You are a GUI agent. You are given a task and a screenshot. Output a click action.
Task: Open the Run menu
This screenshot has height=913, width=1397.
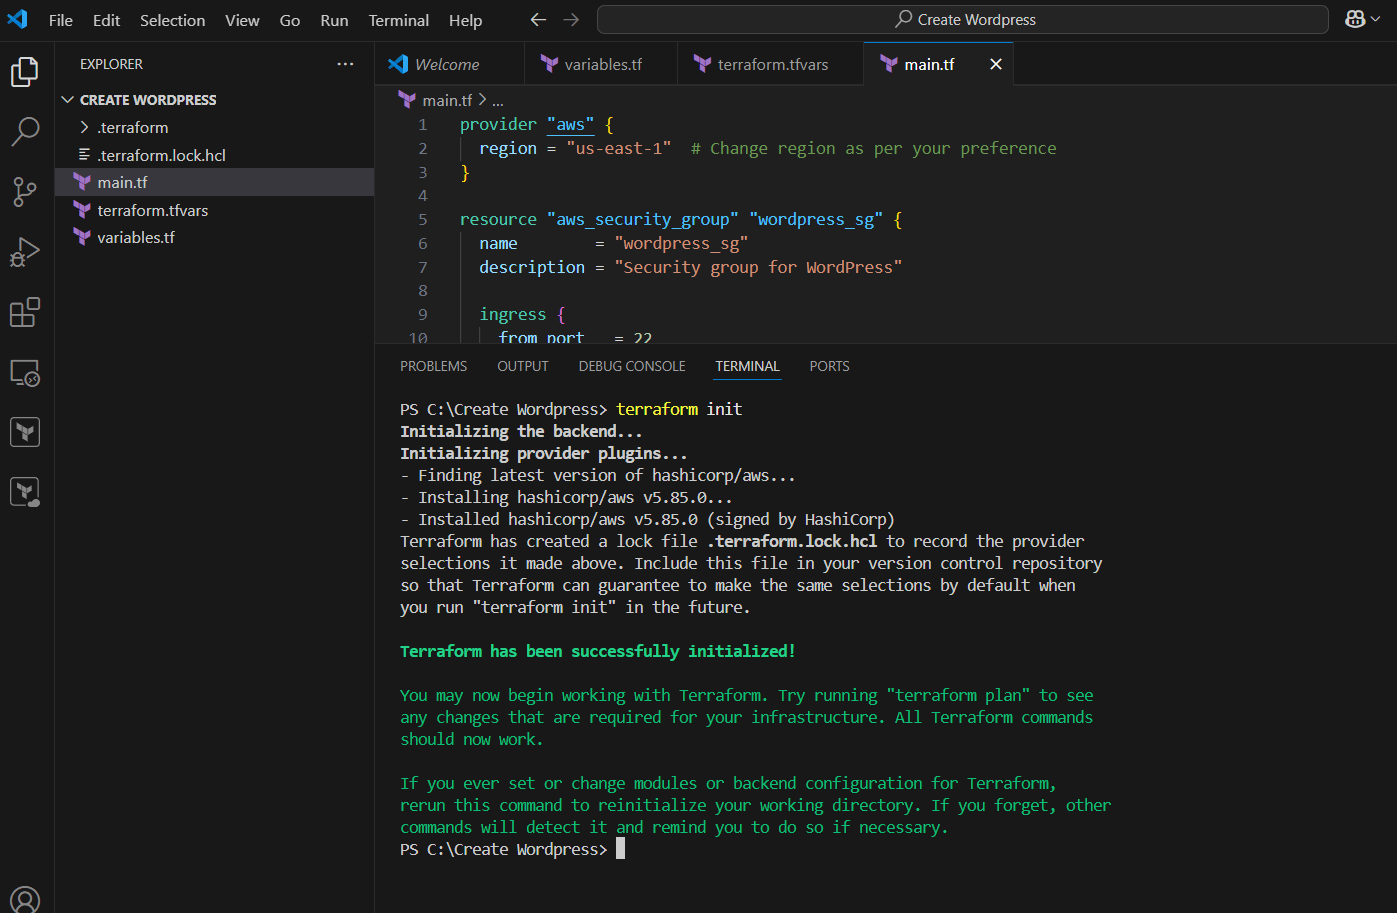pos(334,20)
